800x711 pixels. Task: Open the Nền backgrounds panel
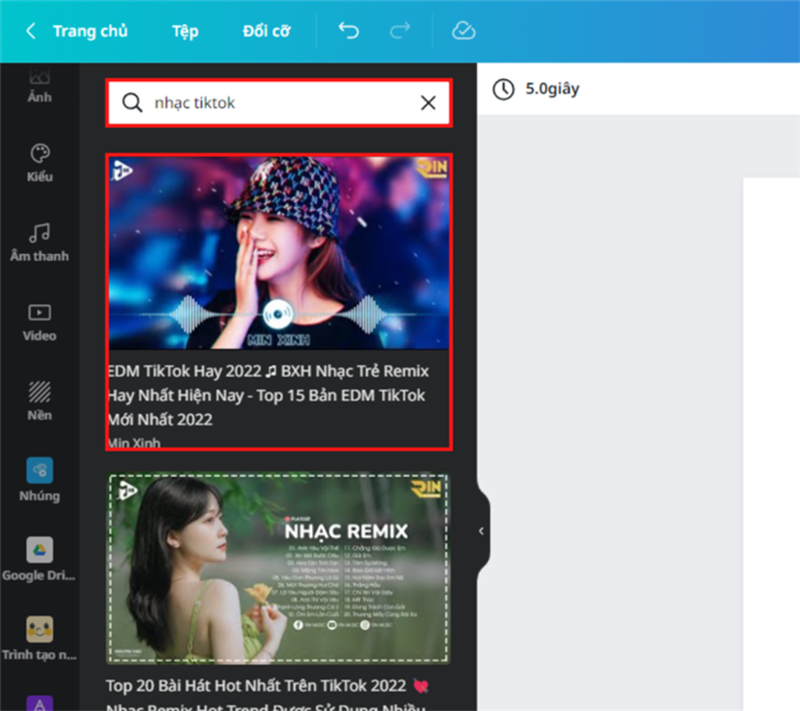[x=38, y=400]
